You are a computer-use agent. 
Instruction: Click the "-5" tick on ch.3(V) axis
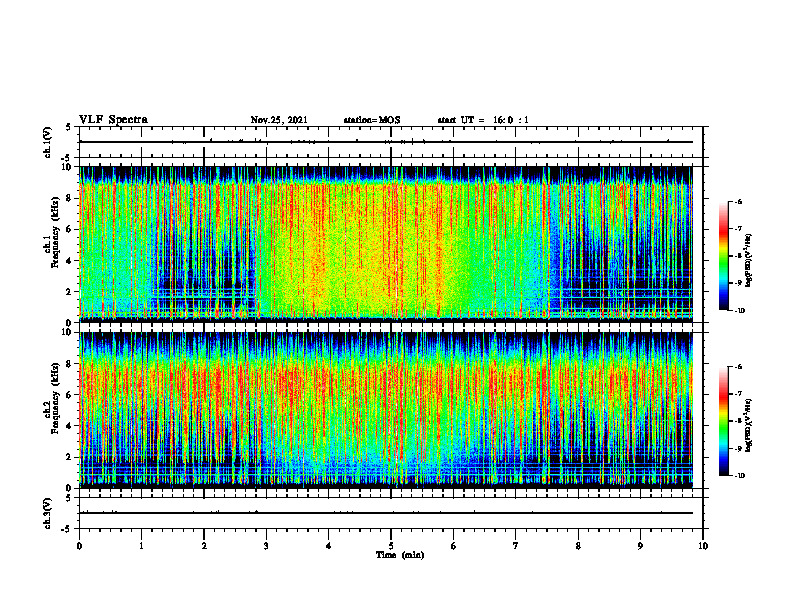[67, 529]
